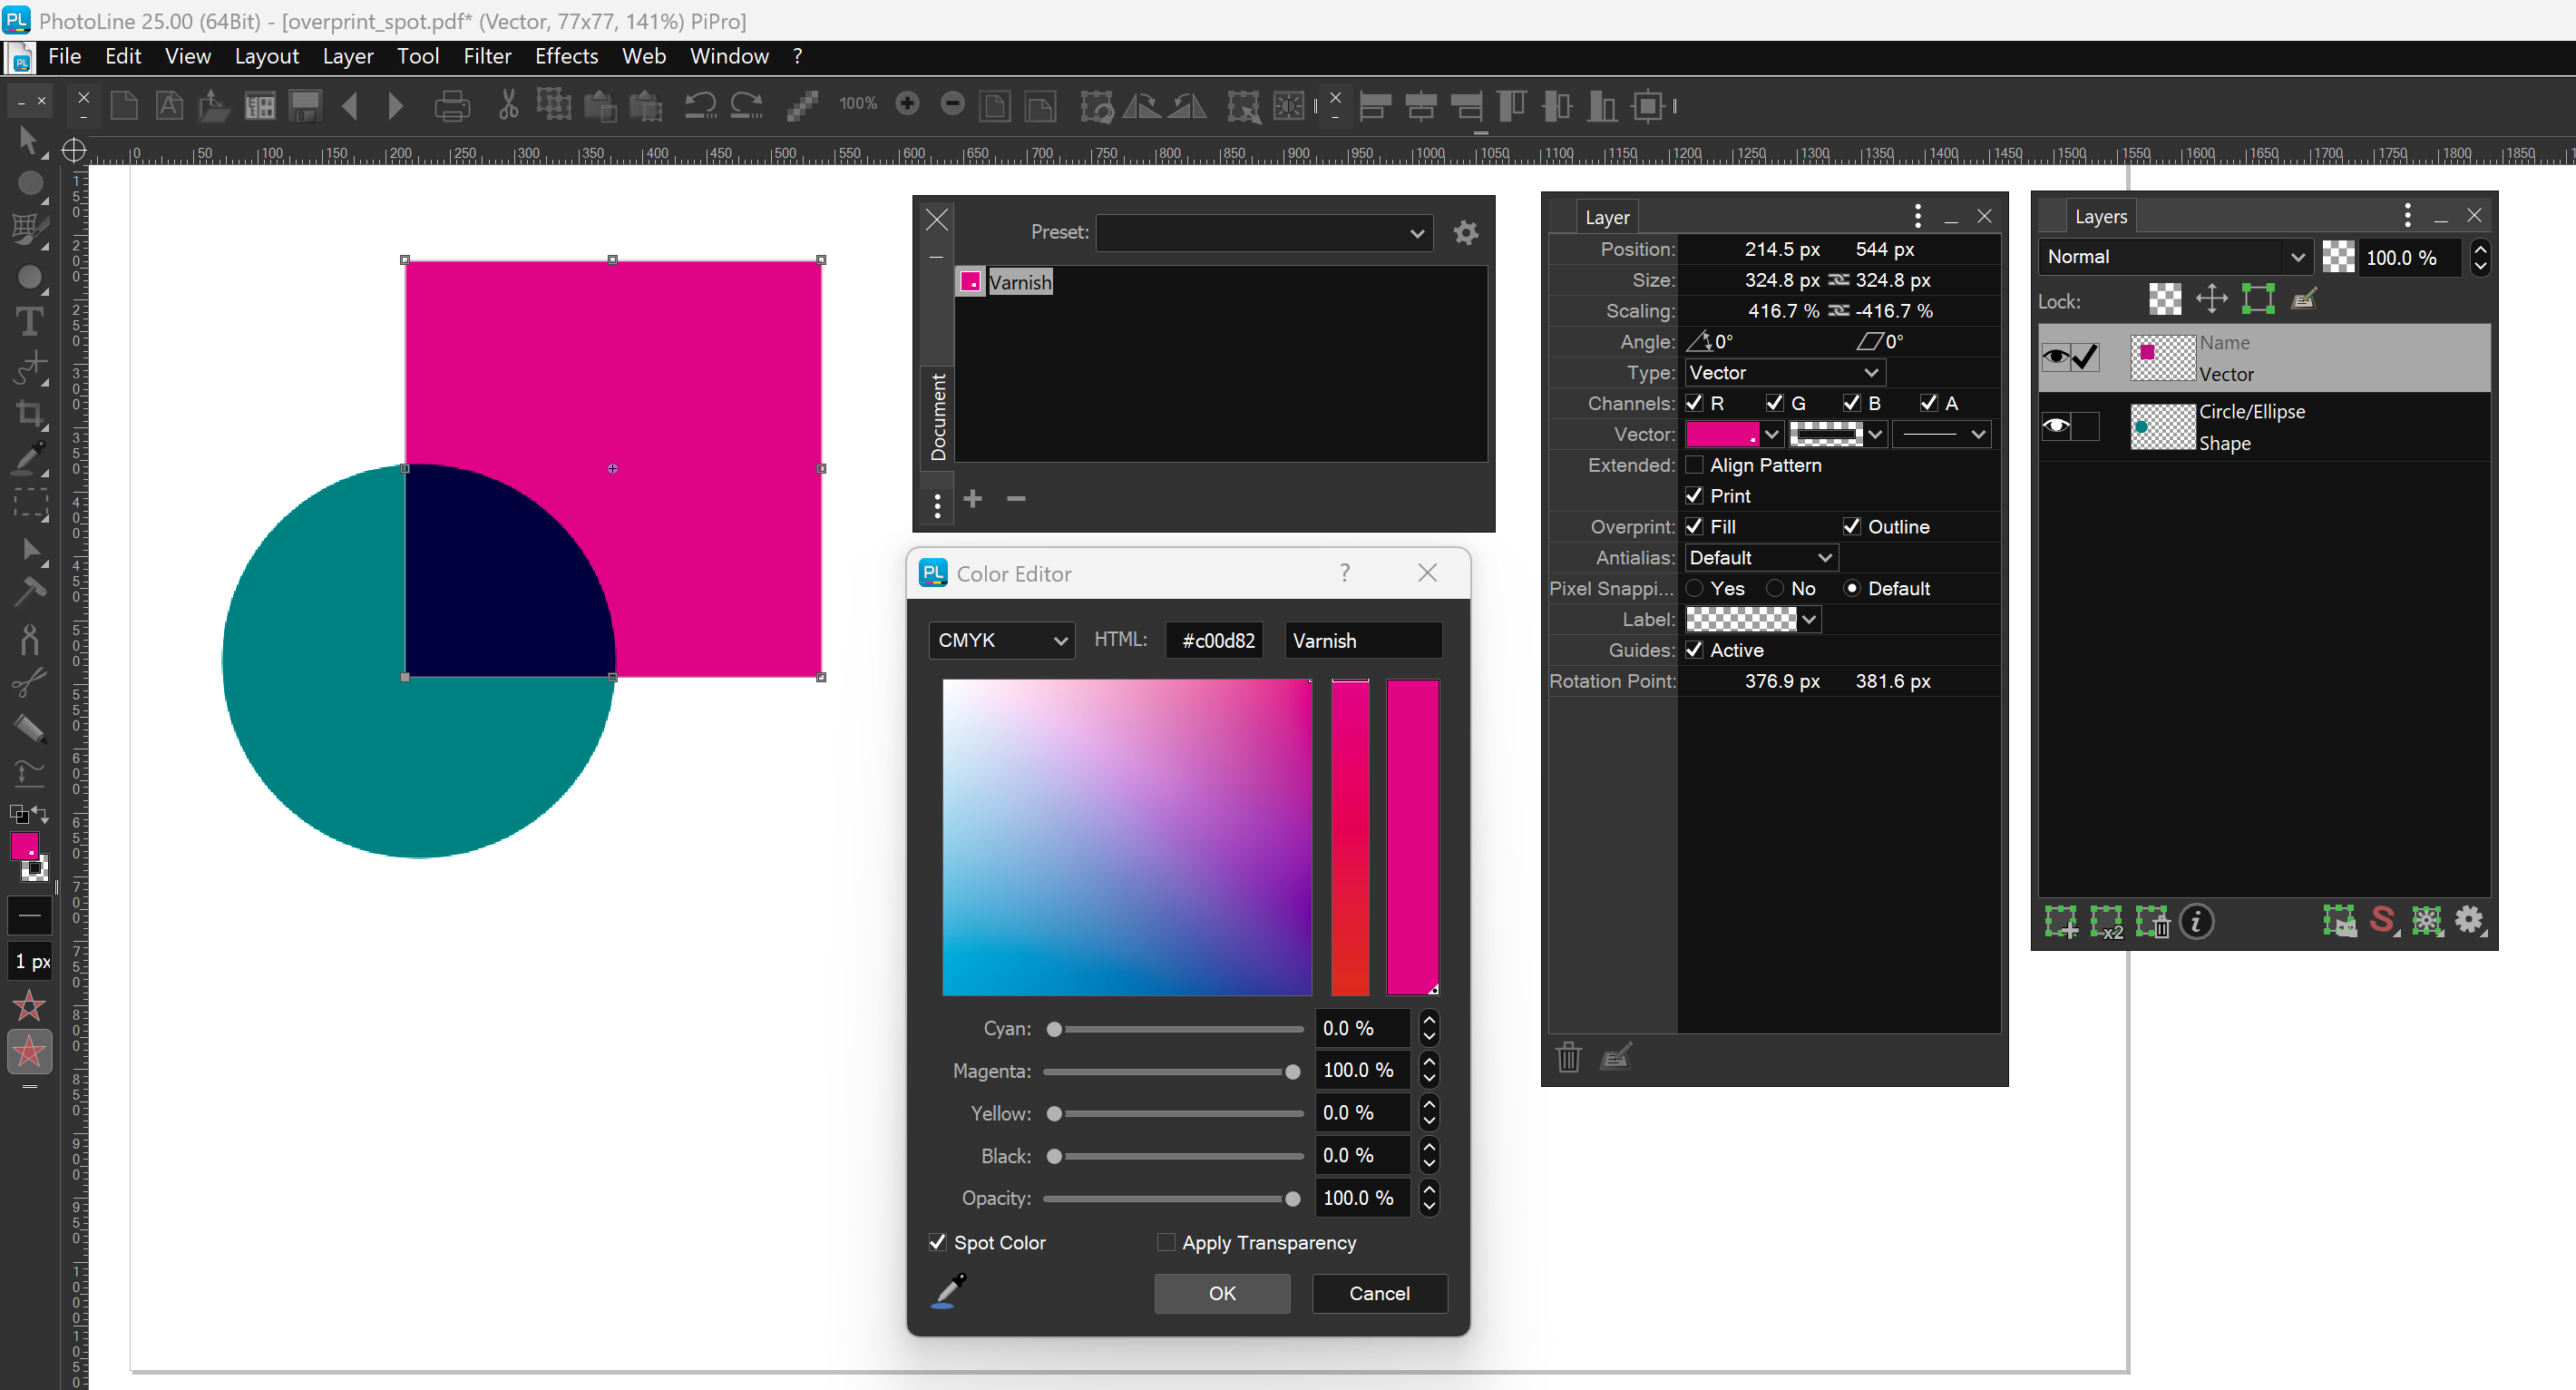The image size is (2576, 1390).
Task: Click the Color Editor help question mark
Action: tap(1345, 572)
